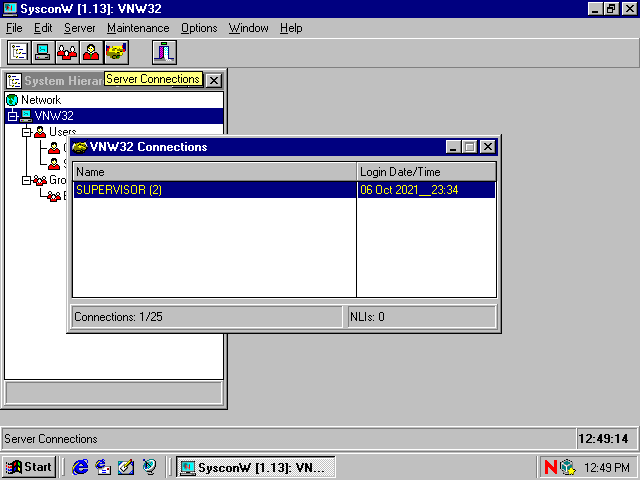640x480 pixels.
Task: Open the System Hierarchy toolbar icon
Action: pyautogui.click(x=19, y=52)
